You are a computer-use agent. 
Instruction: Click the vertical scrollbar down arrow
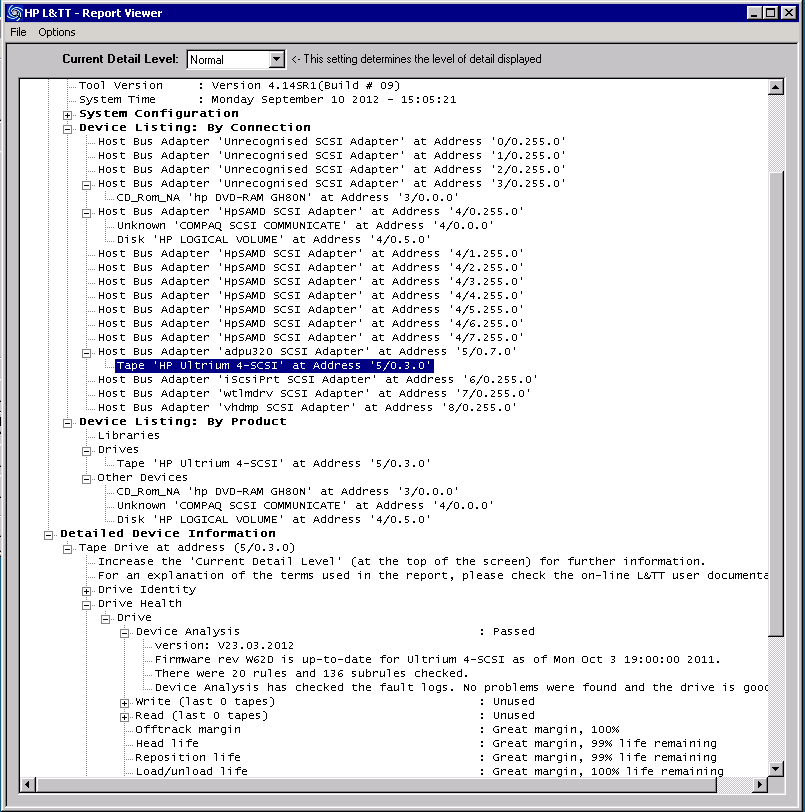click(x=775, y=768)
